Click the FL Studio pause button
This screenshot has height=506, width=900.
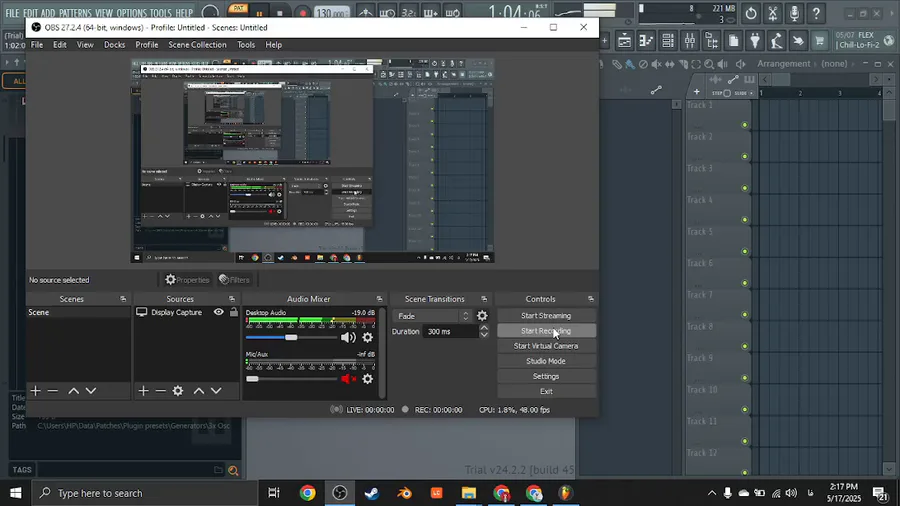(x=259, y=14)
